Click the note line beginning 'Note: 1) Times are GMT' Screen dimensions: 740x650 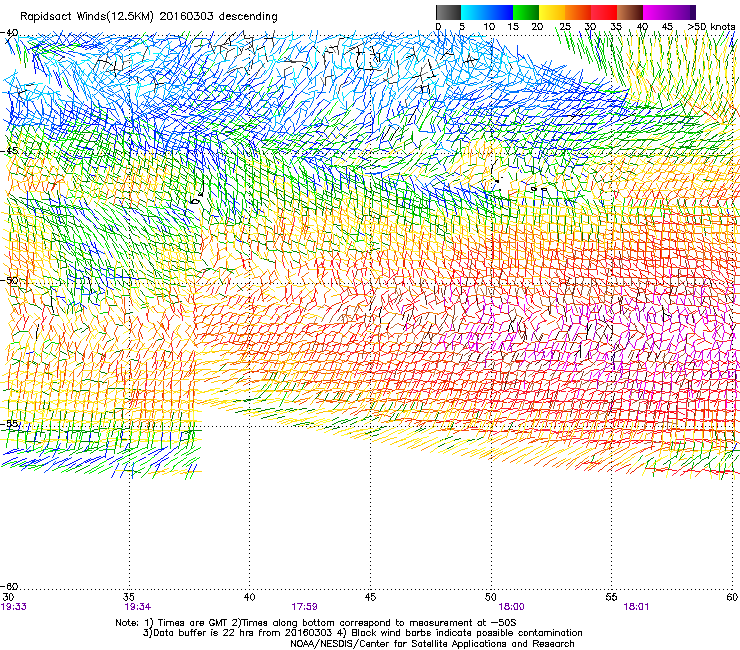click(x=316, y=623)
